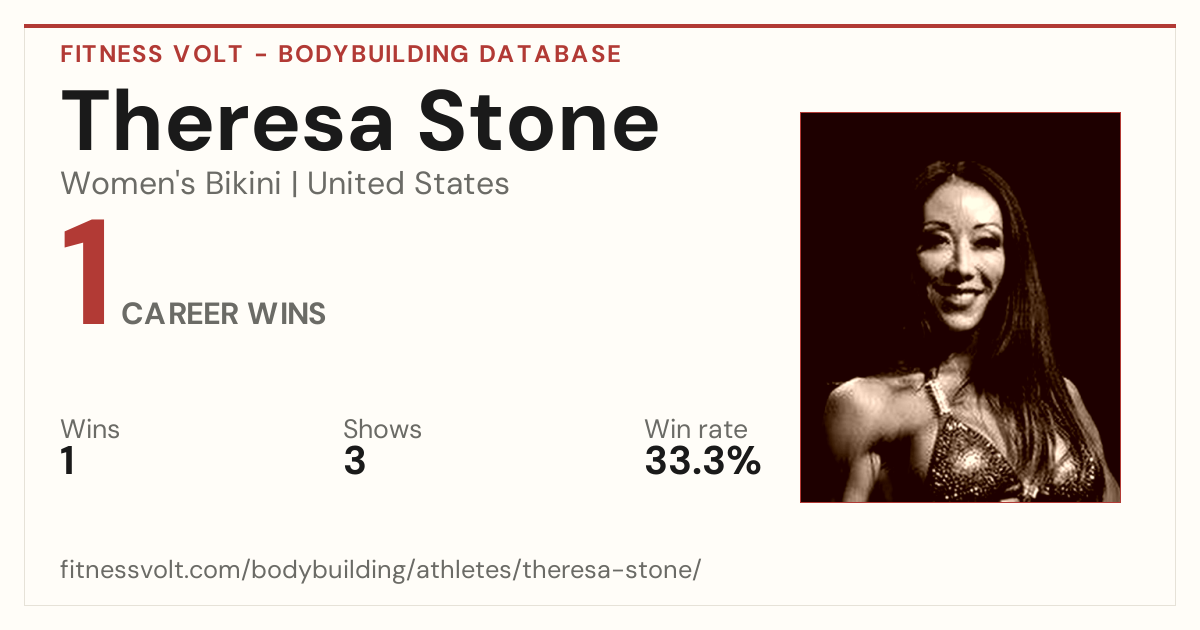
Task: Click the fitnessvolt.com domain in the URL
Action: pos(151,570)
